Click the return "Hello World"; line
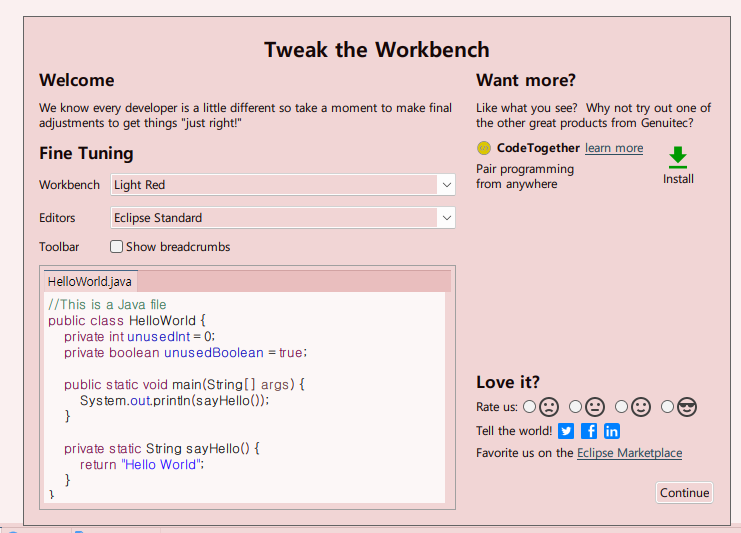Screen dimensions: 741x533 (x=142, y=464)
